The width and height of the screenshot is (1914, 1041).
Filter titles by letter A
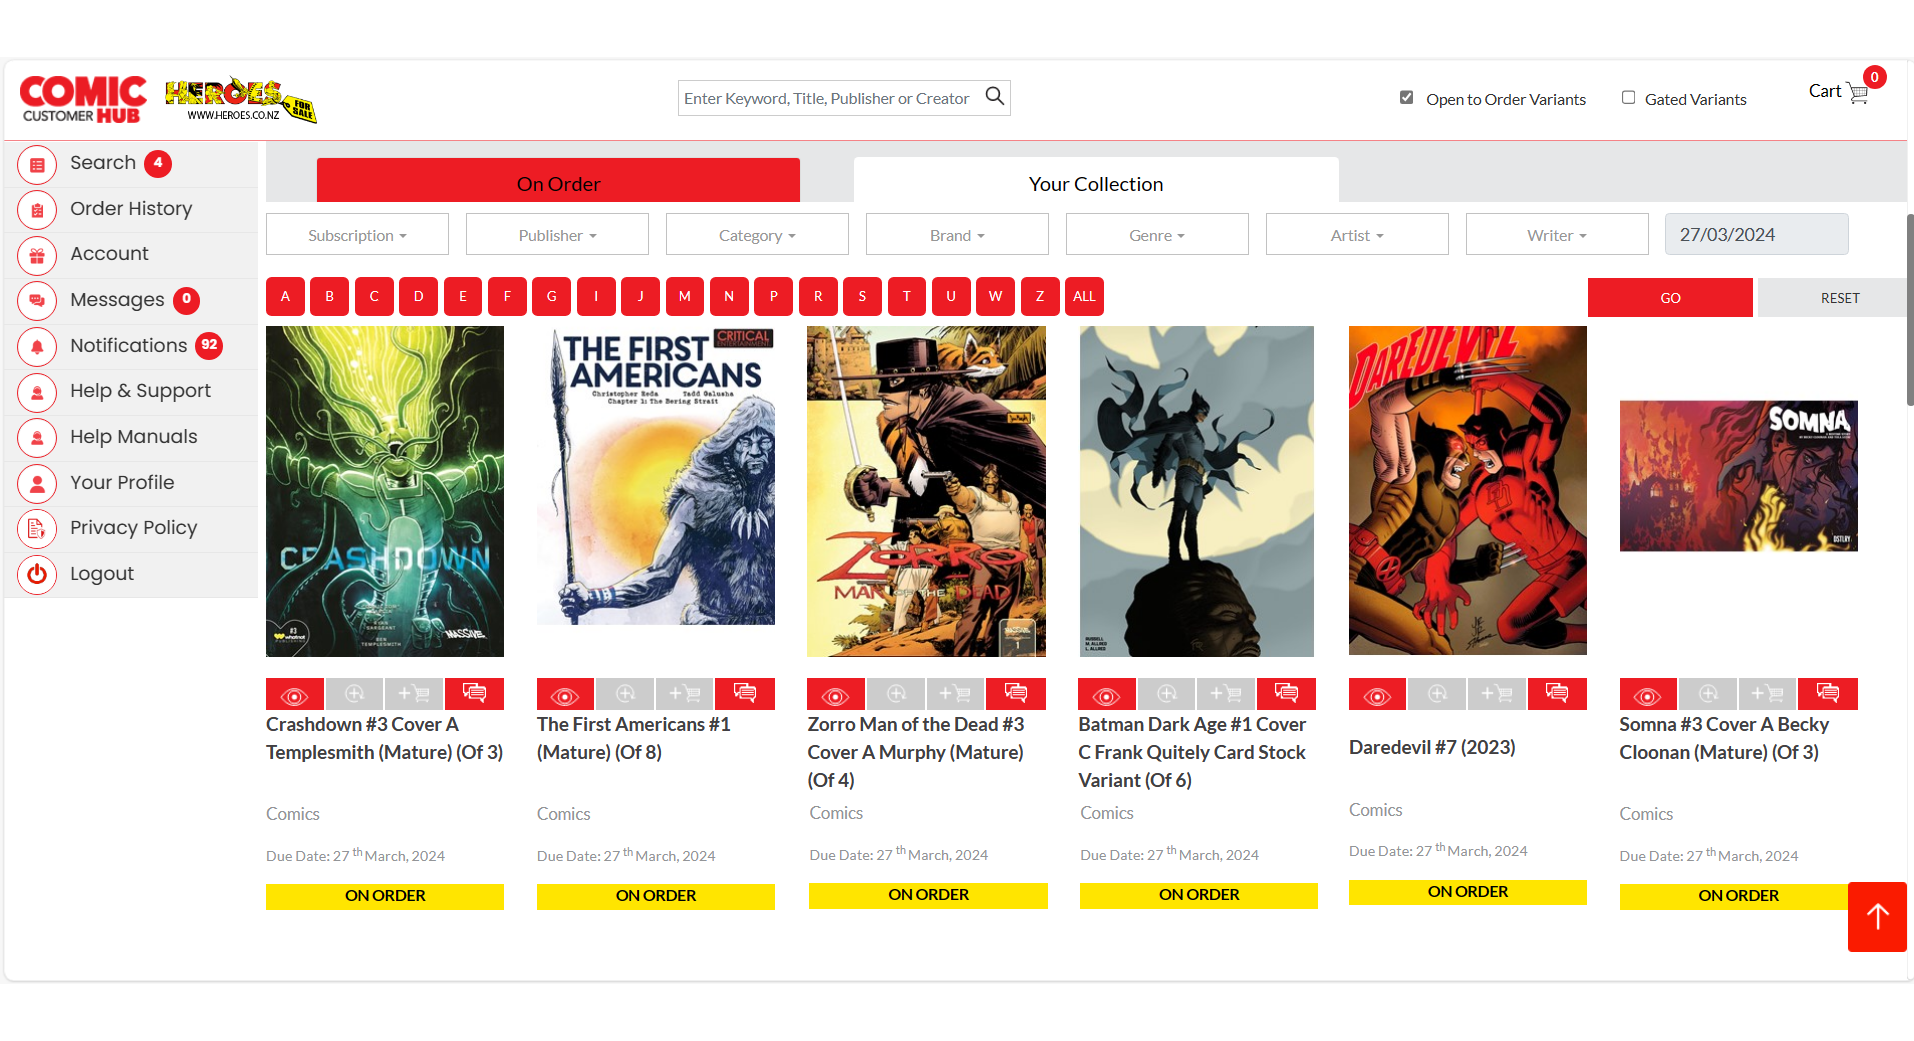tap(285, 296)
